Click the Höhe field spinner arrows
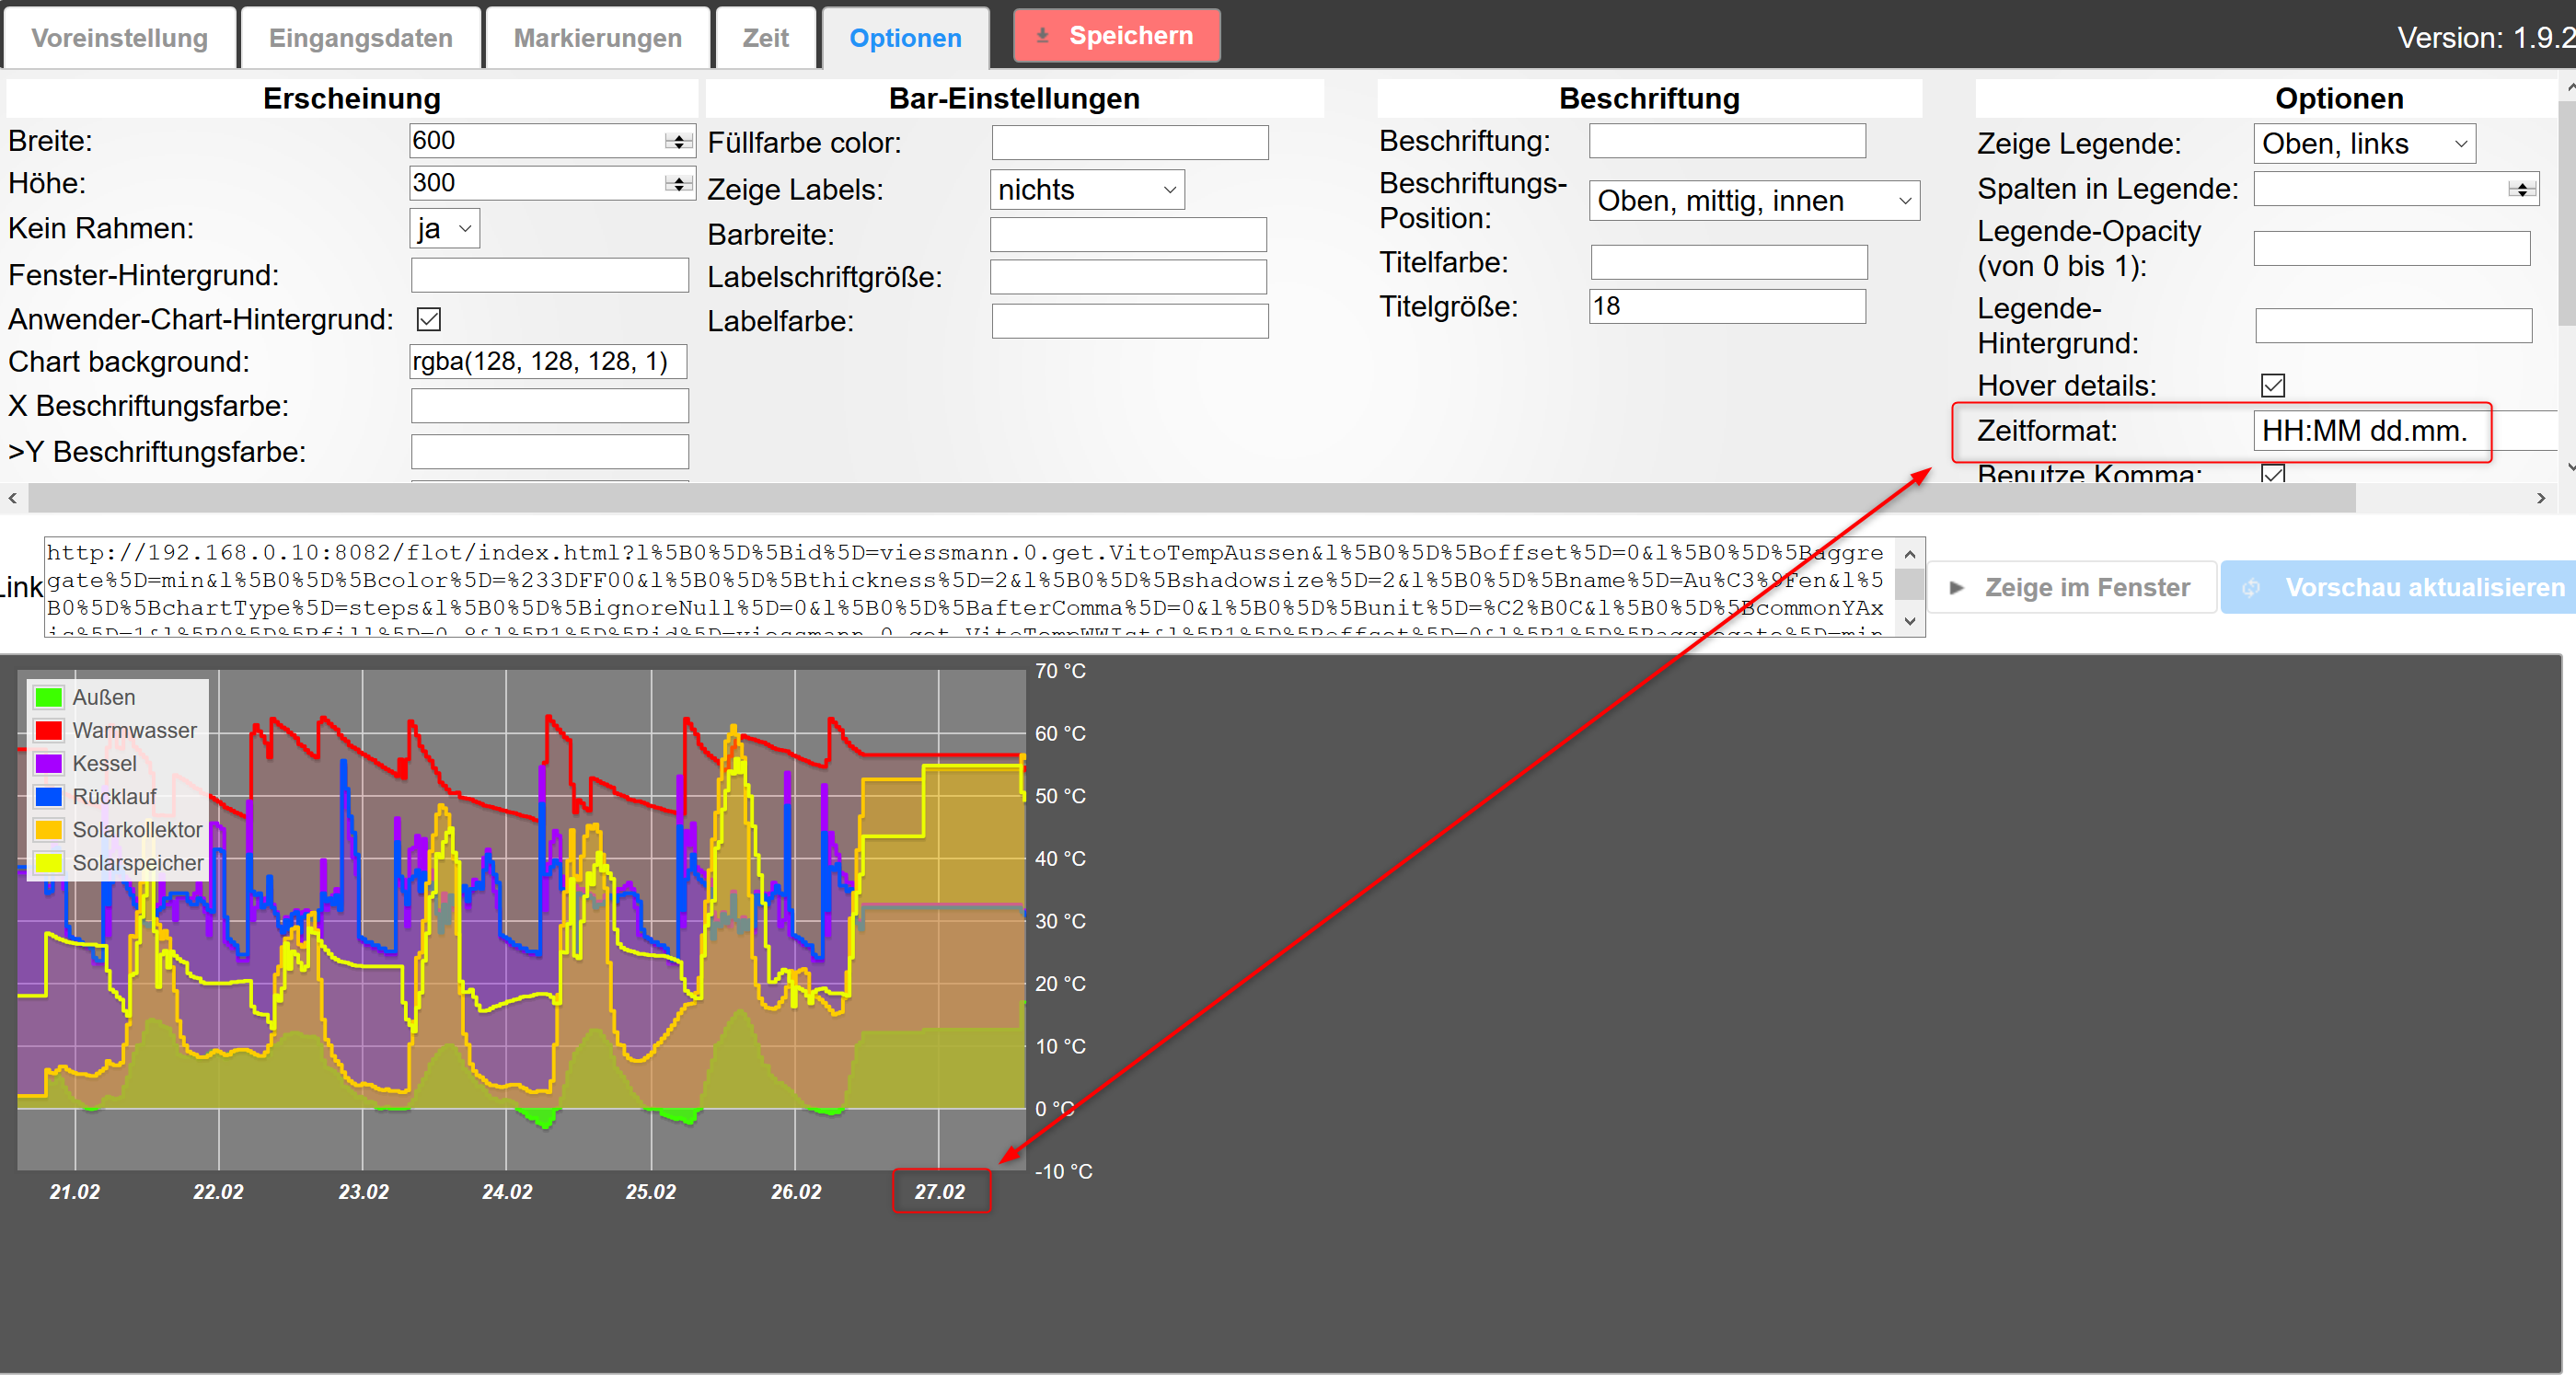Viewport: 2576px width, 1394px height. [x=679, y=184]
